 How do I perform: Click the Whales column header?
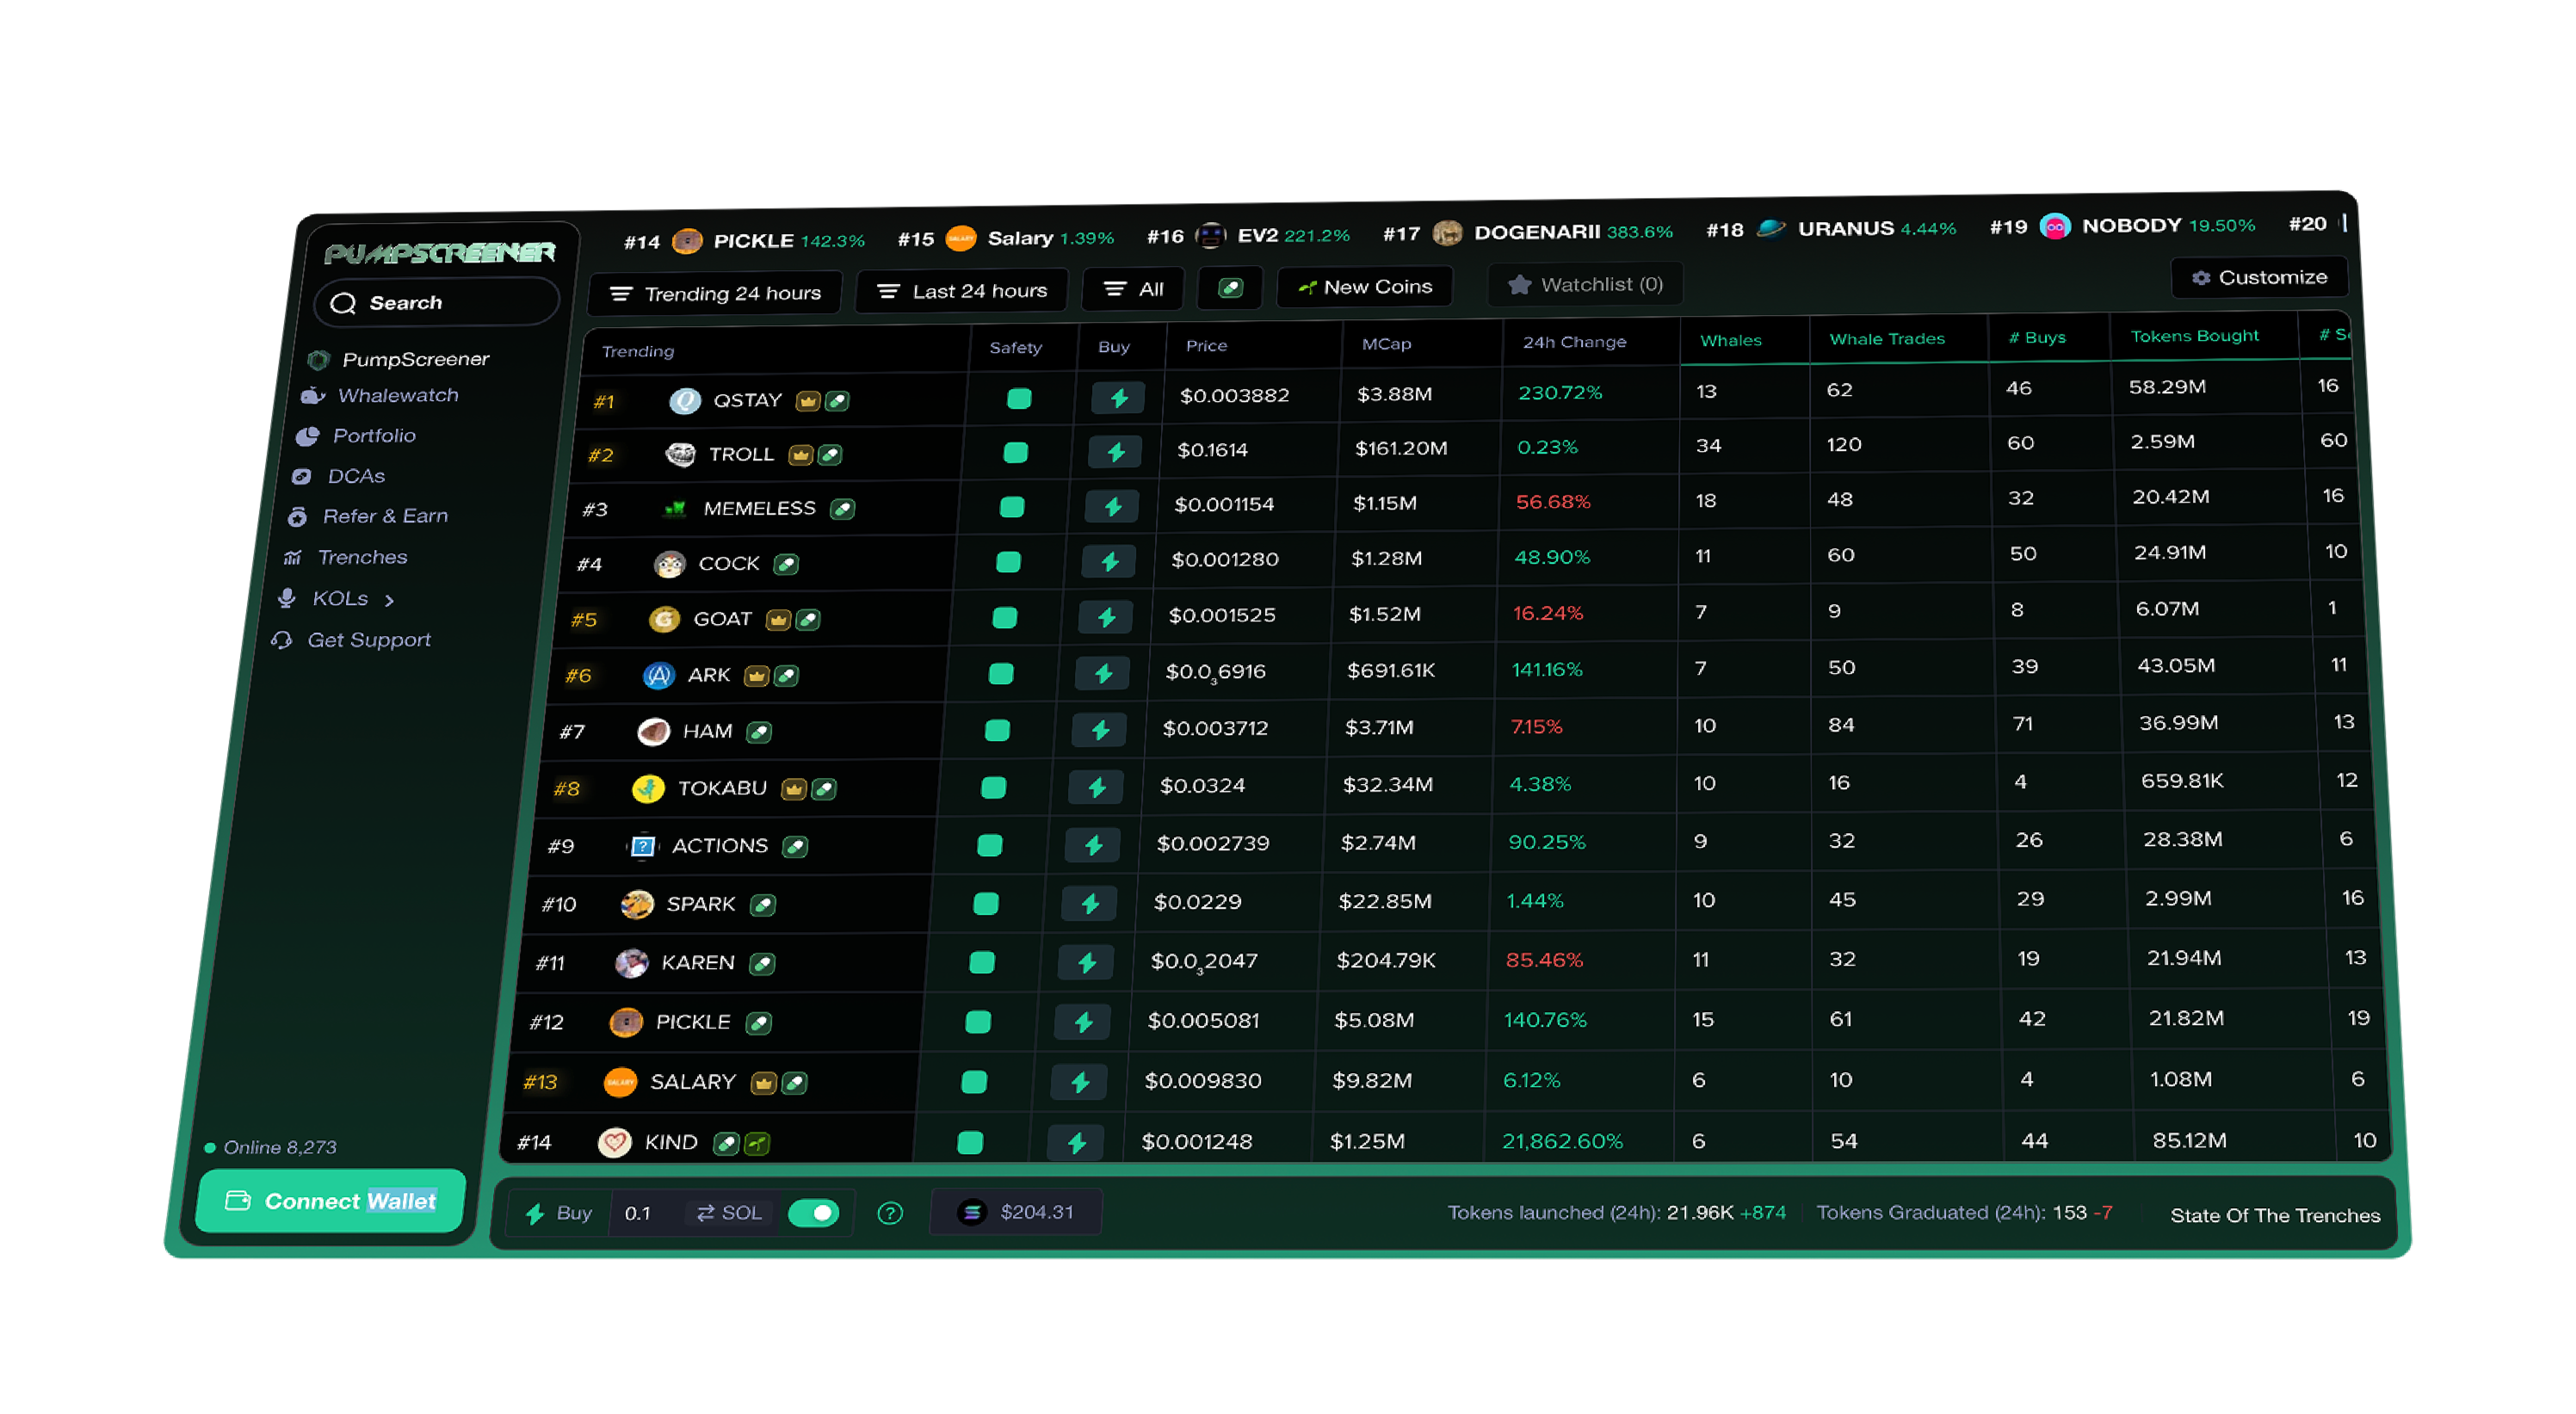pyautogui.click(x=1730, y=340)
